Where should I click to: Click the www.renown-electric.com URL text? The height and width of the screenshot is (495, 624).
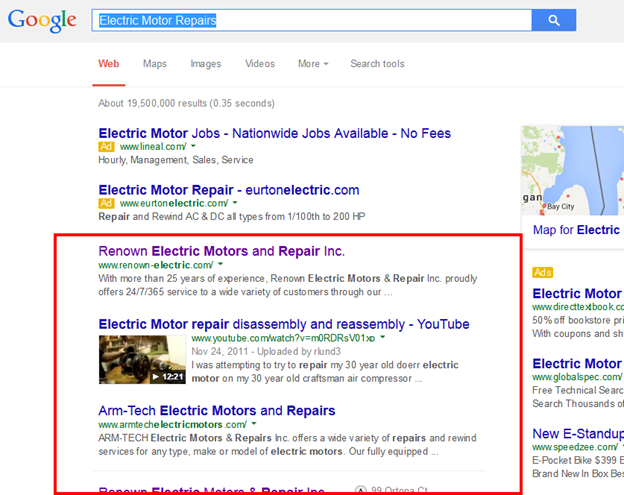156,265
